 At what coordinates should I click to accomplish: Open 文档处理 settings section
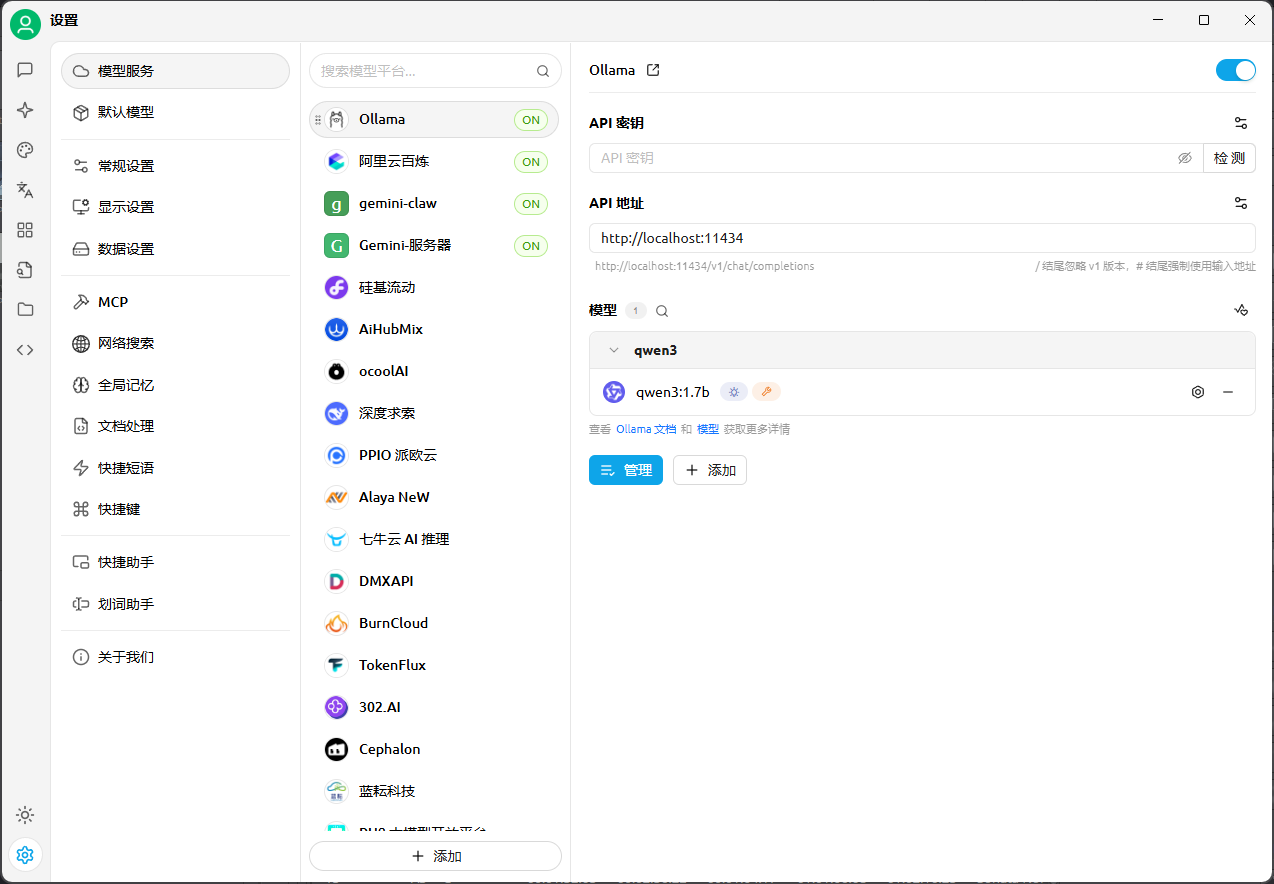pos(175,426)
